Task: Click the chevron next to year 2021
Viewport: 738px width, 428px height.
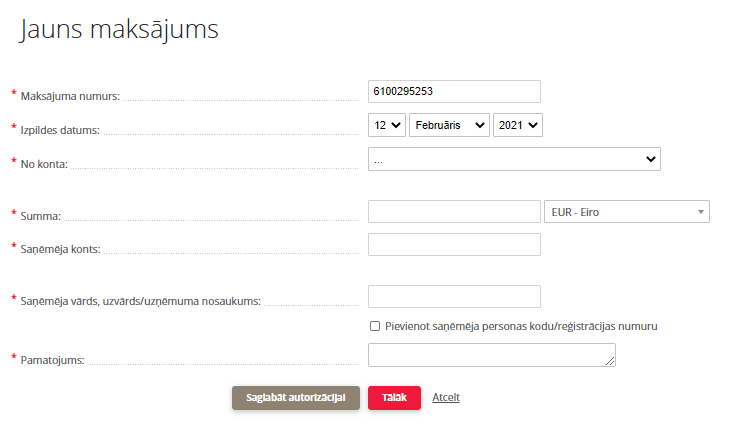Action: click(x=533, y=125)
